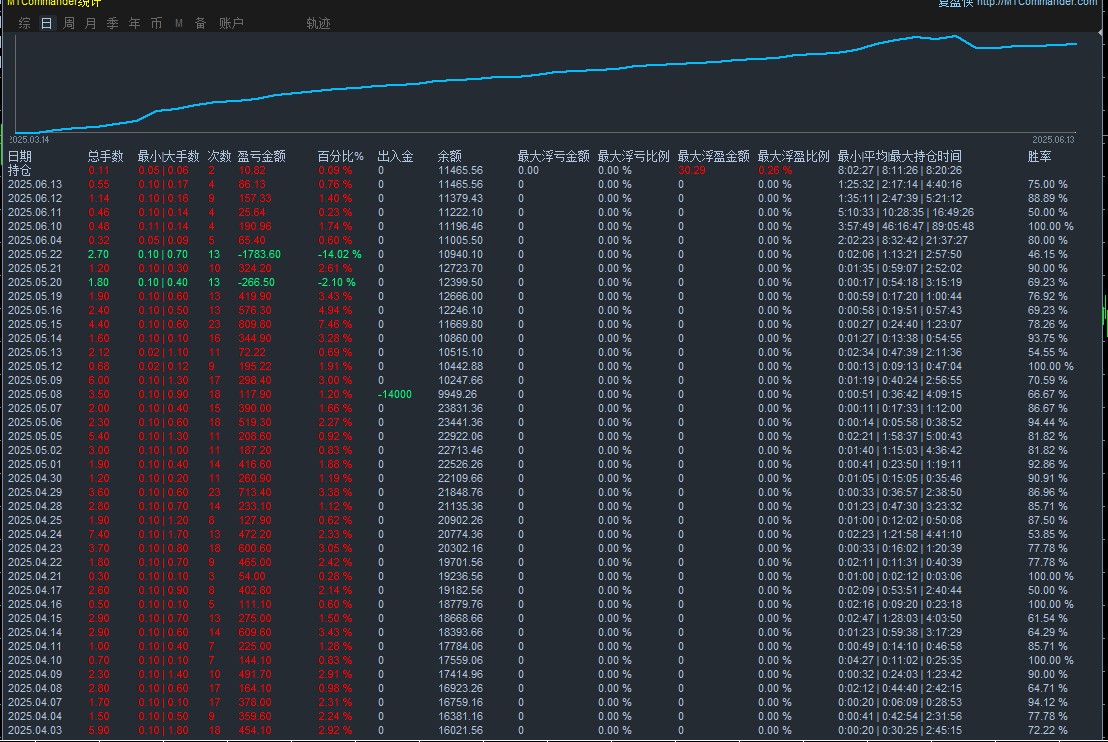The width and height of the screenshot is (1108, 742).
Task: Select the 2025.05.22 loss row date
Action: click(x=34, y=254)
